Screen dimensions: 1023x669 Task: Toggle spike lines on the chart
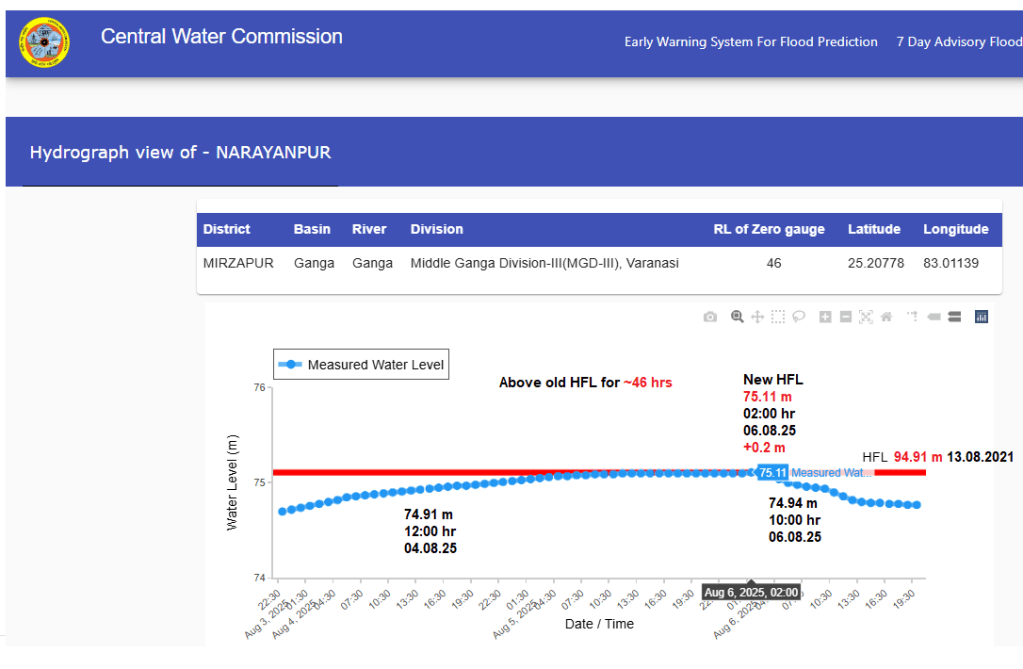click(912, 317)
